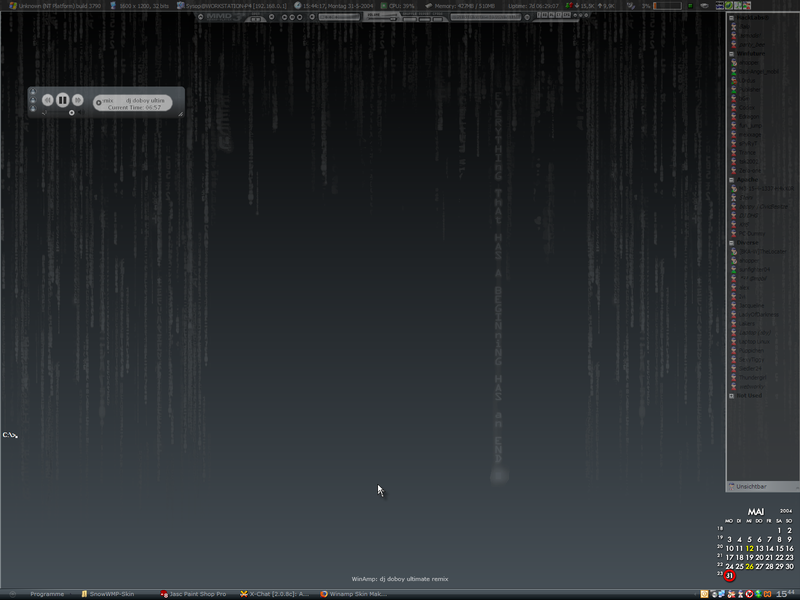This screenshot has width=800, height=600.
Task: Switch to Jasc Paint Shop Pro window
Action: tap(195, 594)
